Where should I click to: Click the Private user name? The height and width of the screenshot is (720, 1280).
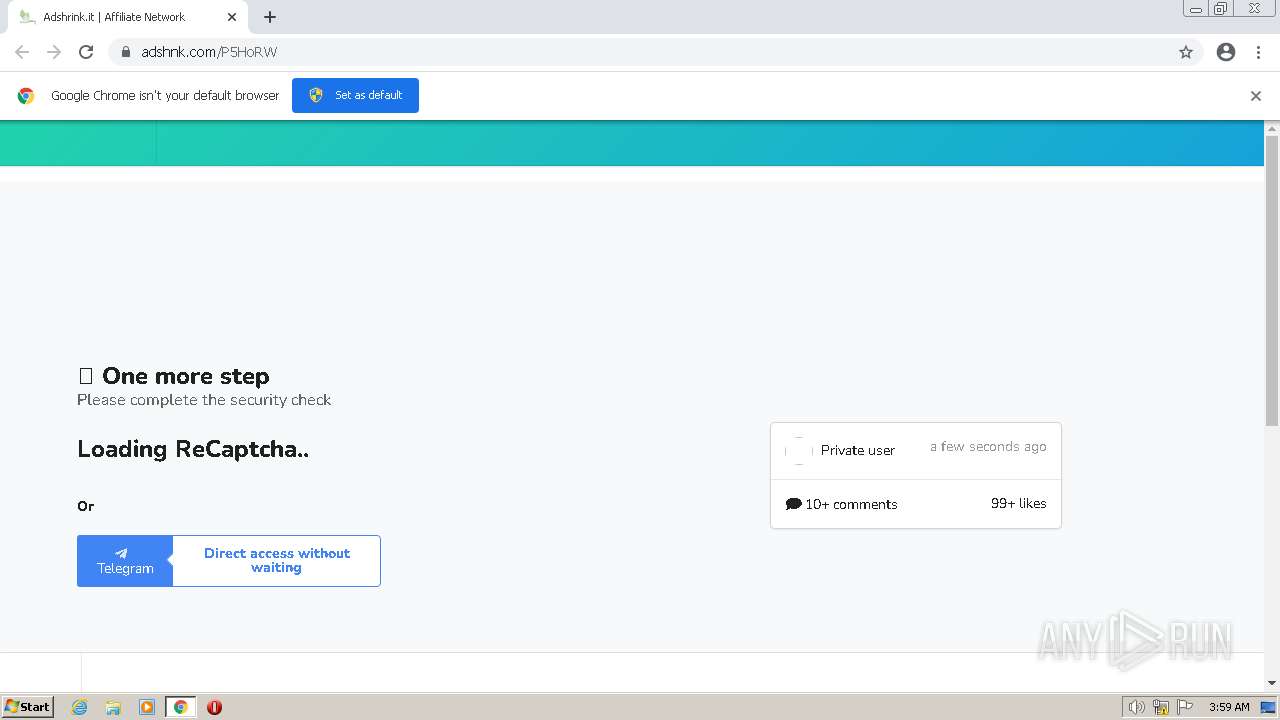pos(858,450)
